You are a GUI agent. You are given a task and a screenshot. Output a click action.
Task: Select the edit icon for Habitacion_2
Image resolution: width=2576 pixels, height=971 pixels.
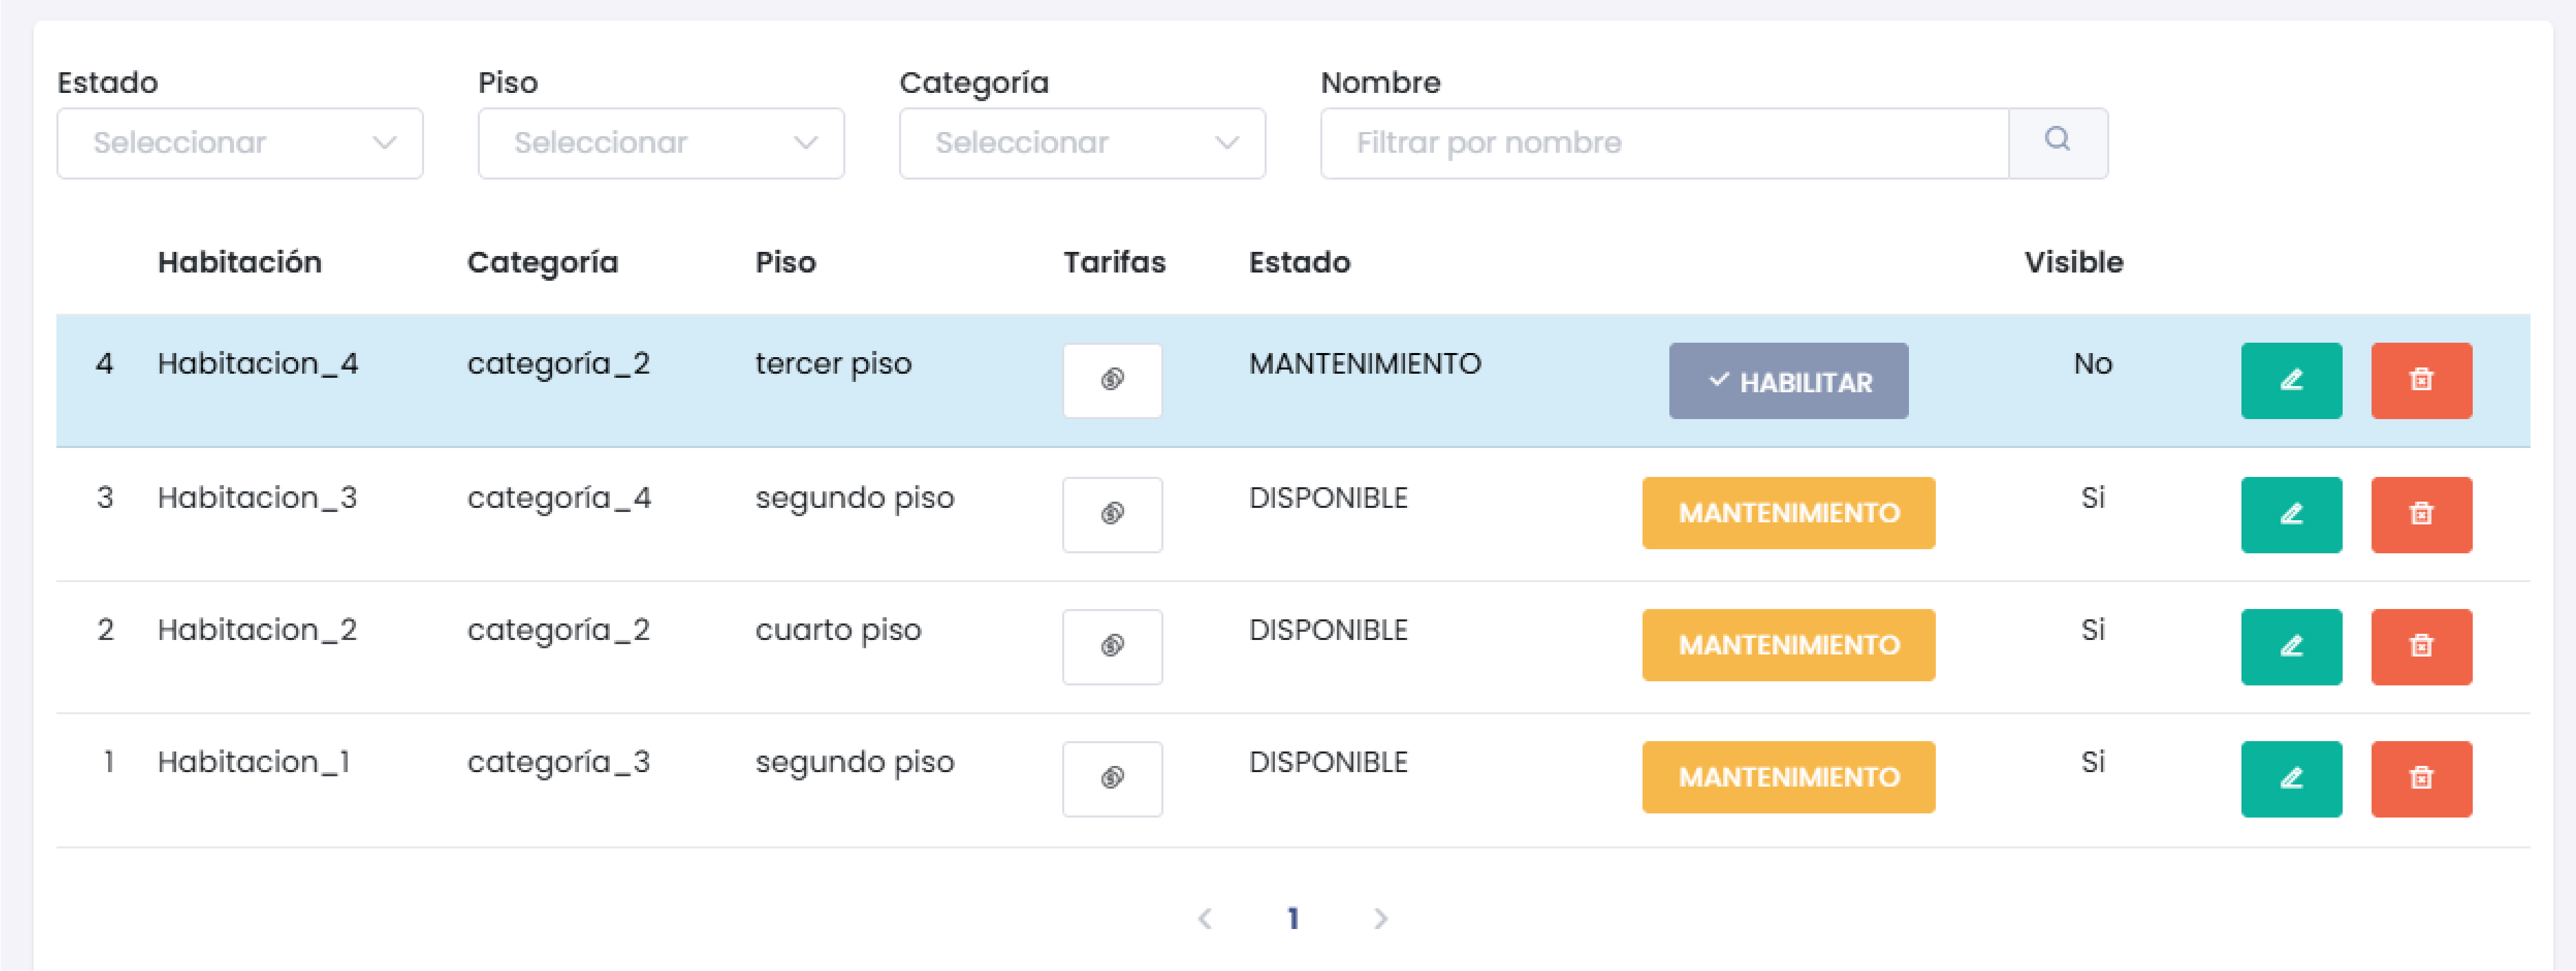[2292, 647]
